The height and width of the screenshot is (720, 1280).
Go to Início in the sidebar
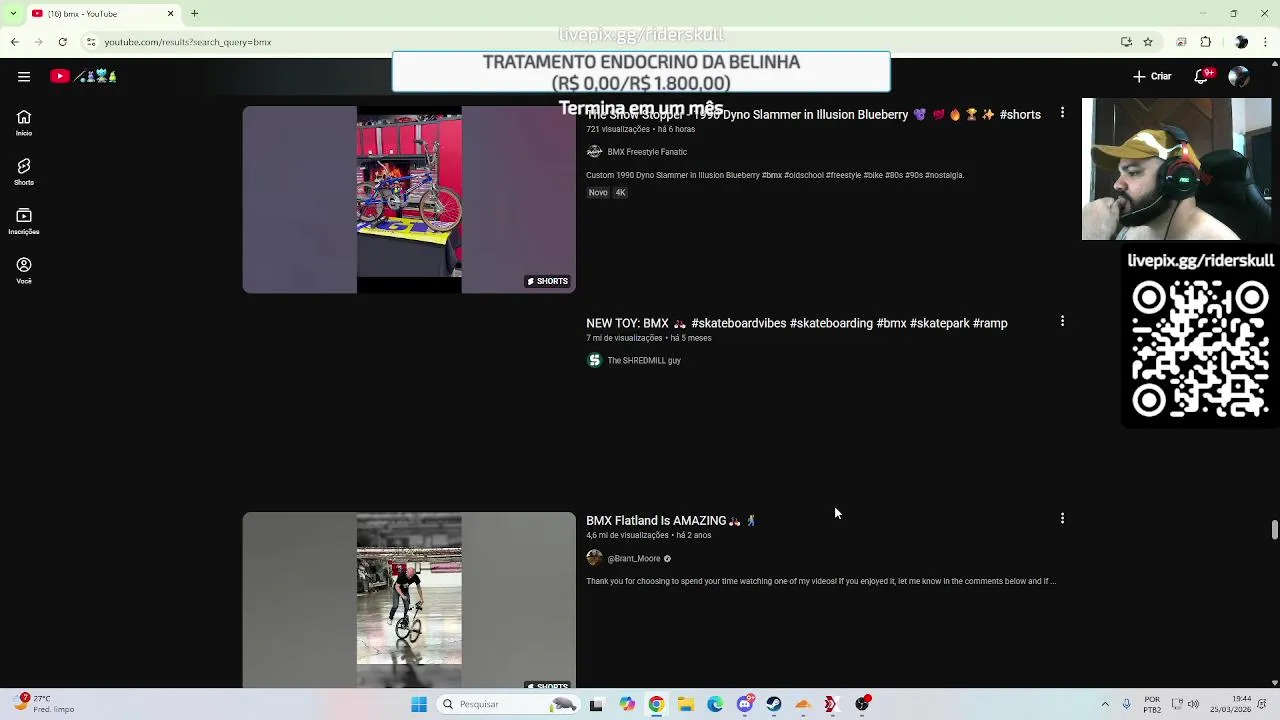[24, 123]
